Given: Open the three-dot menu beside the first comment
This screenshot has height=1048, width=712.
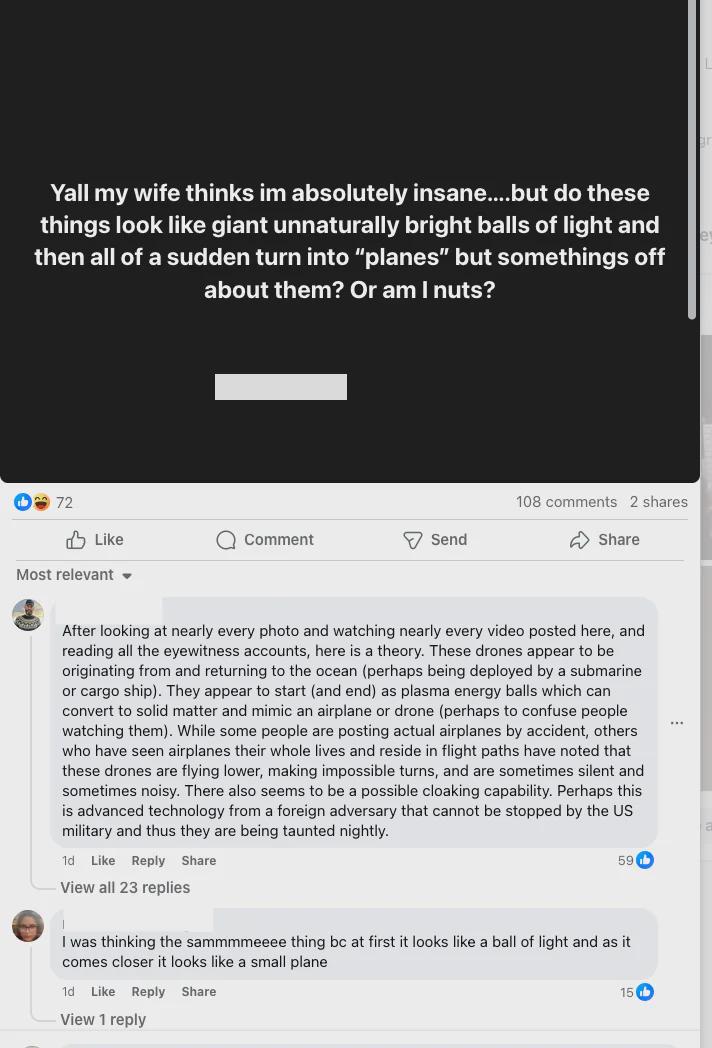Looking at the screenshot, I should [x=677, y=723].
